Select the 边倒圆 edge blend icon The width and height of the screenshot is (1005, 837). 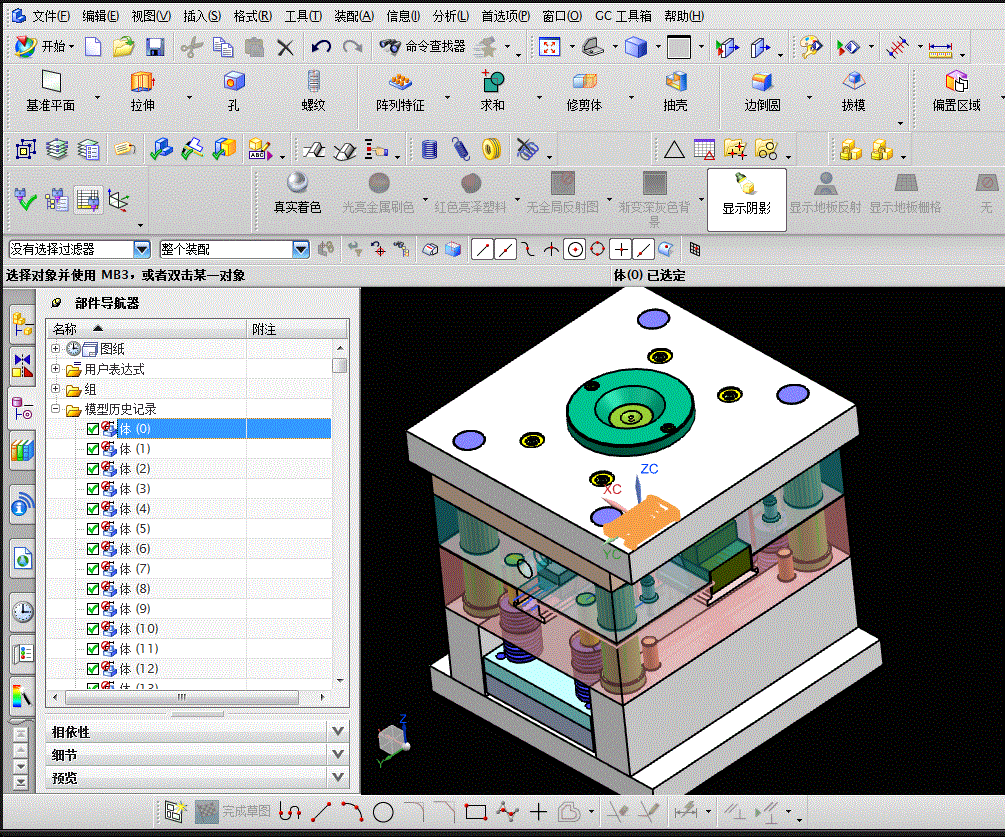click(x=762, y=91)
